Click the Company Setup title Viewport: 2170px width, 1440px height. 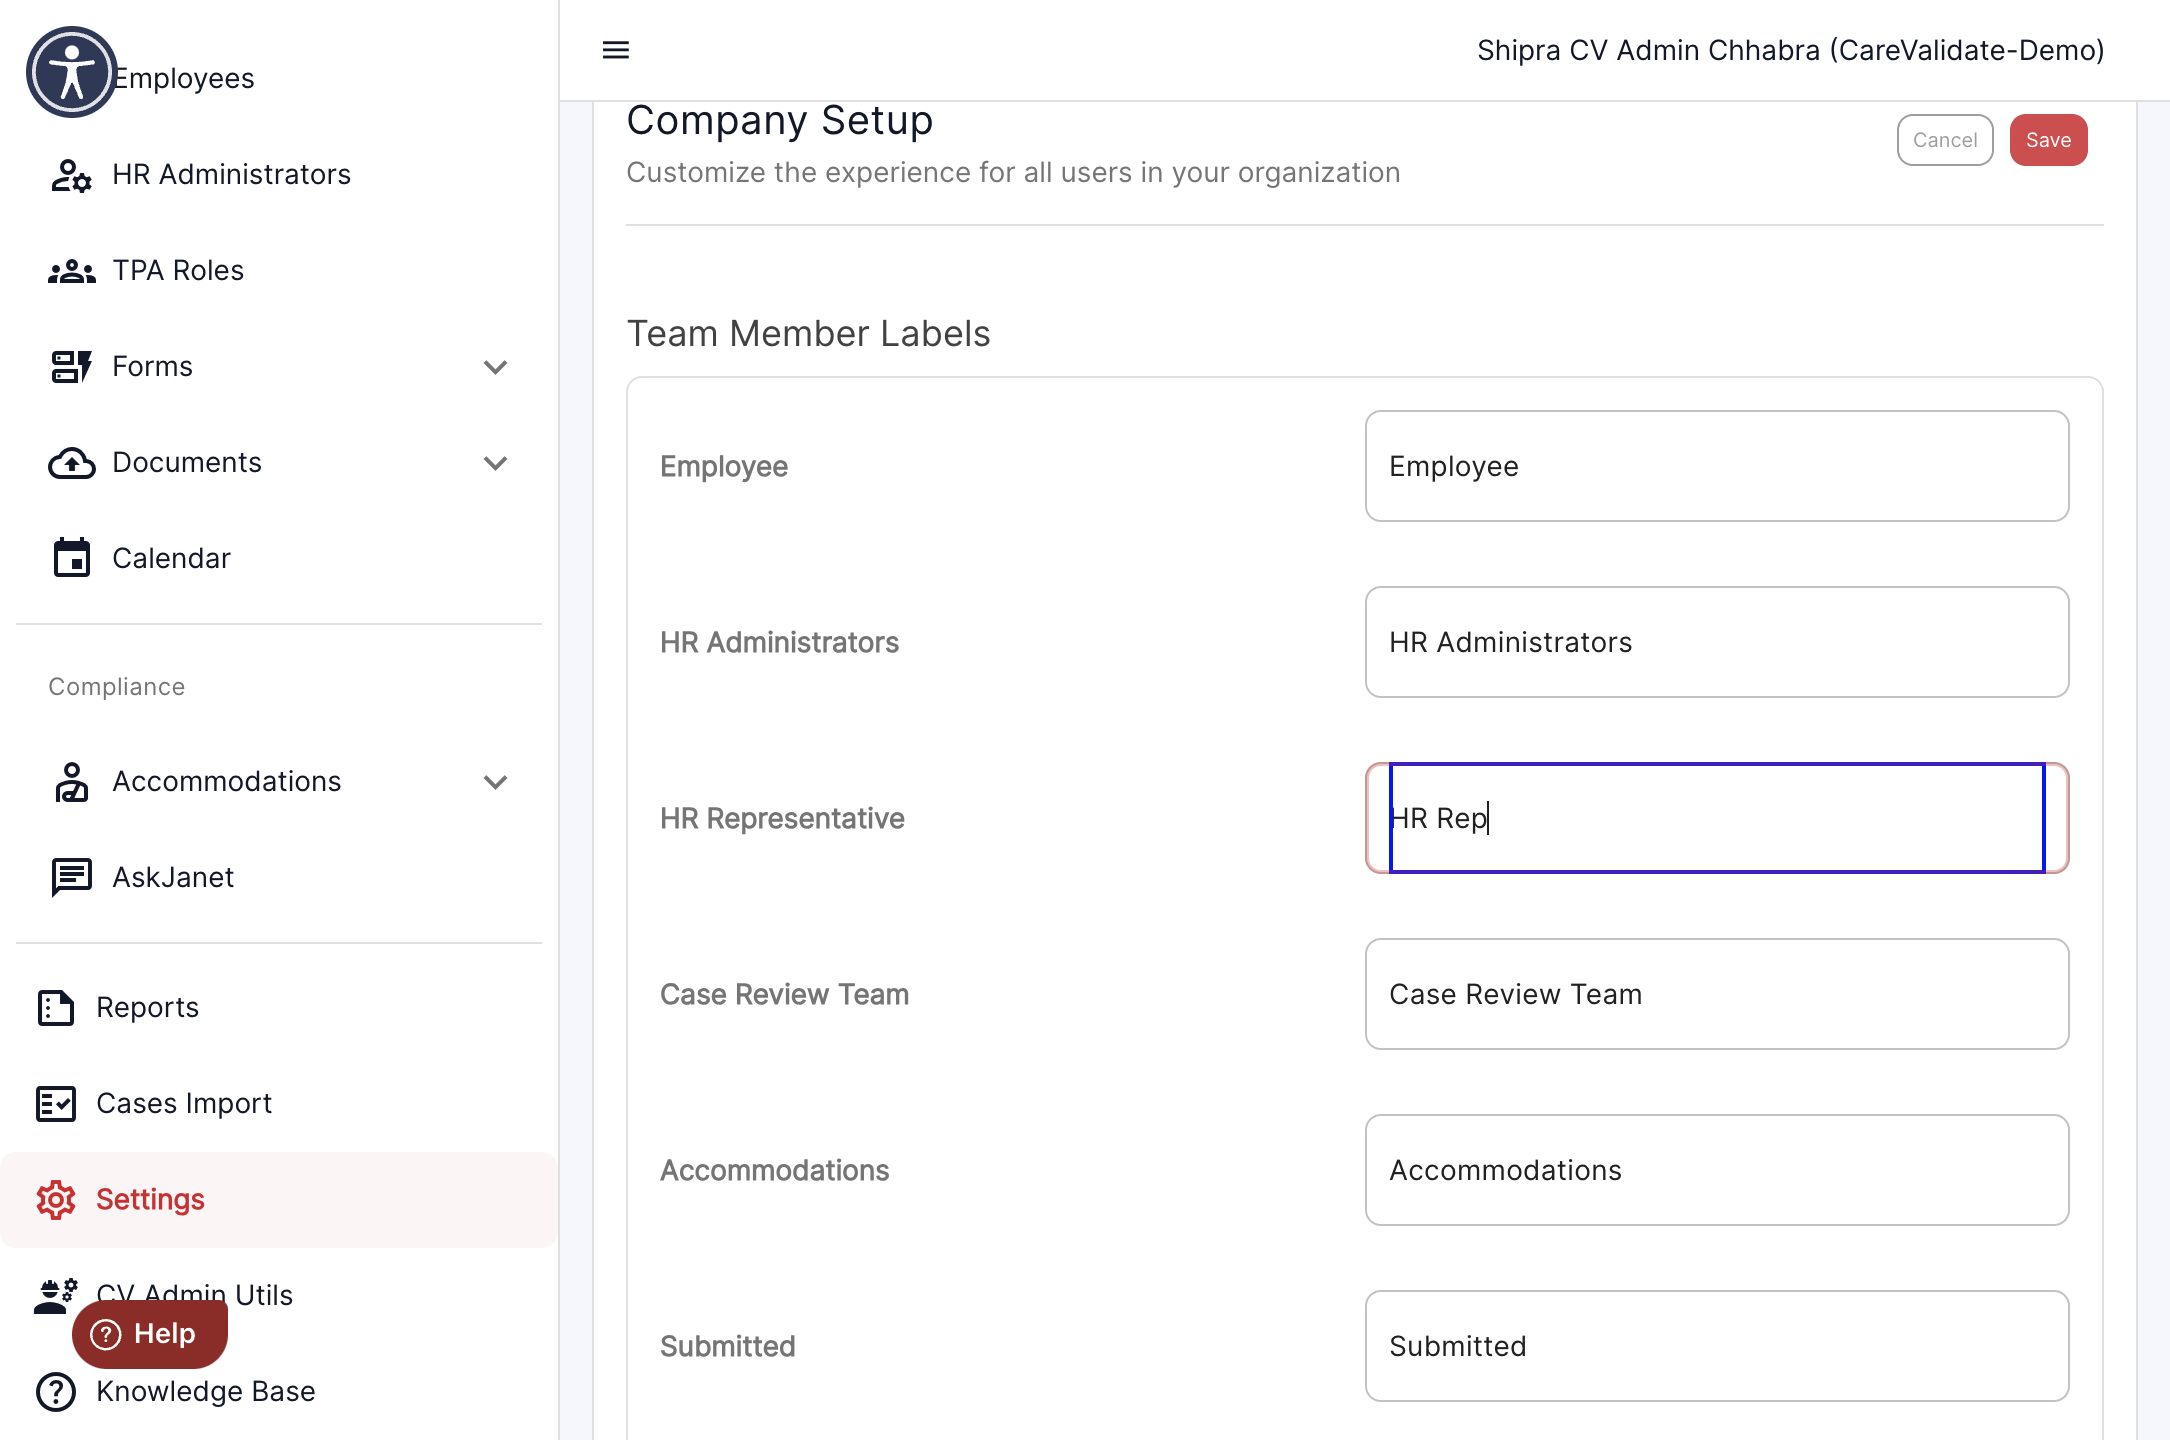780,120
